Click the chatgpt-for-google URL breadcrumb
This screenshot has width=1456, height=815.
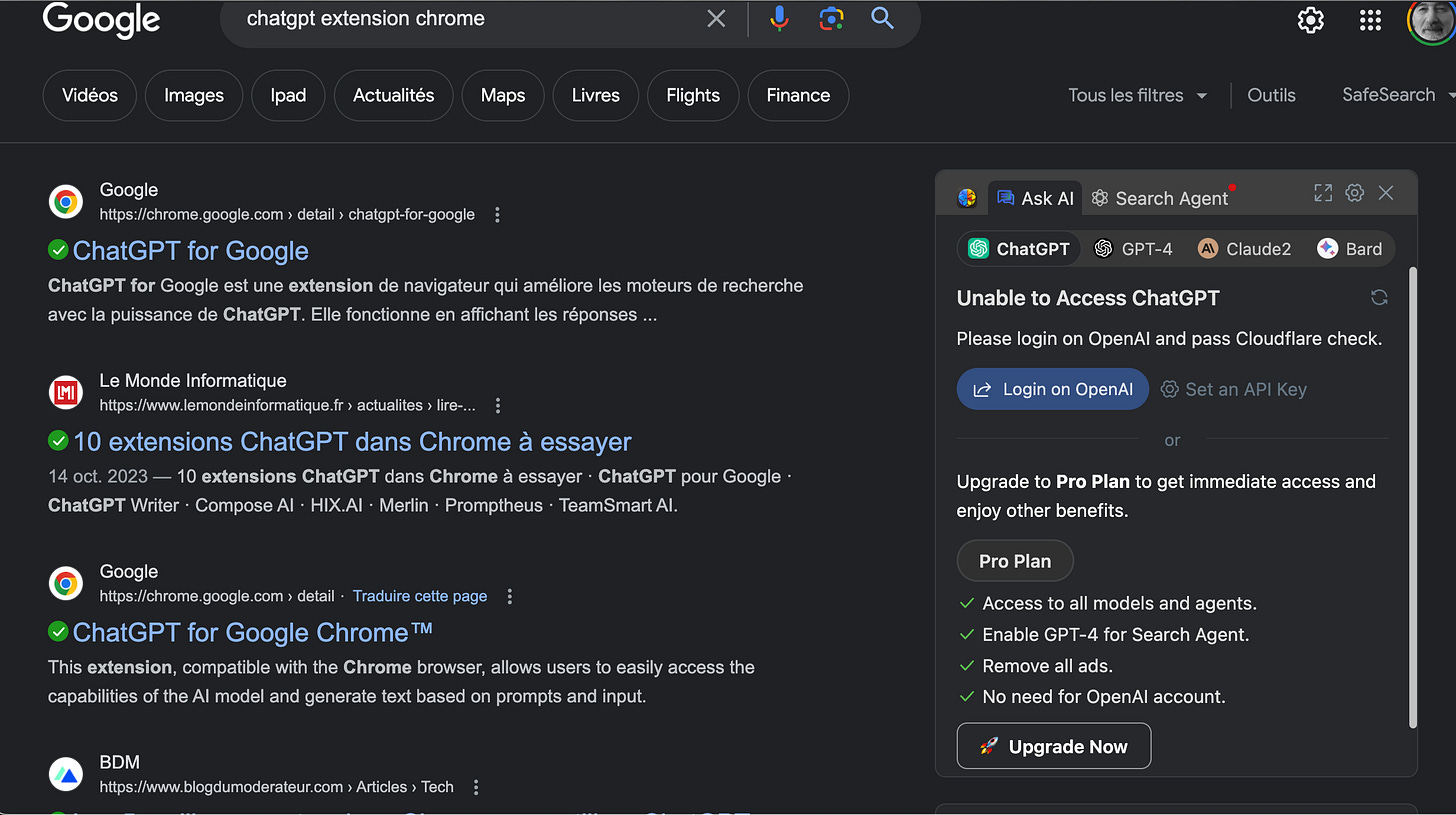coord(287,214)
